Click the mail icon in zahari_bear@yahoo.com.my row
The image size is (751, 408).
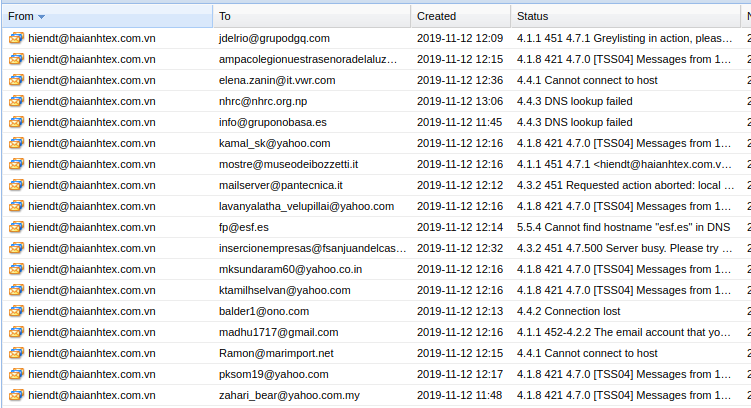[16, 395]
